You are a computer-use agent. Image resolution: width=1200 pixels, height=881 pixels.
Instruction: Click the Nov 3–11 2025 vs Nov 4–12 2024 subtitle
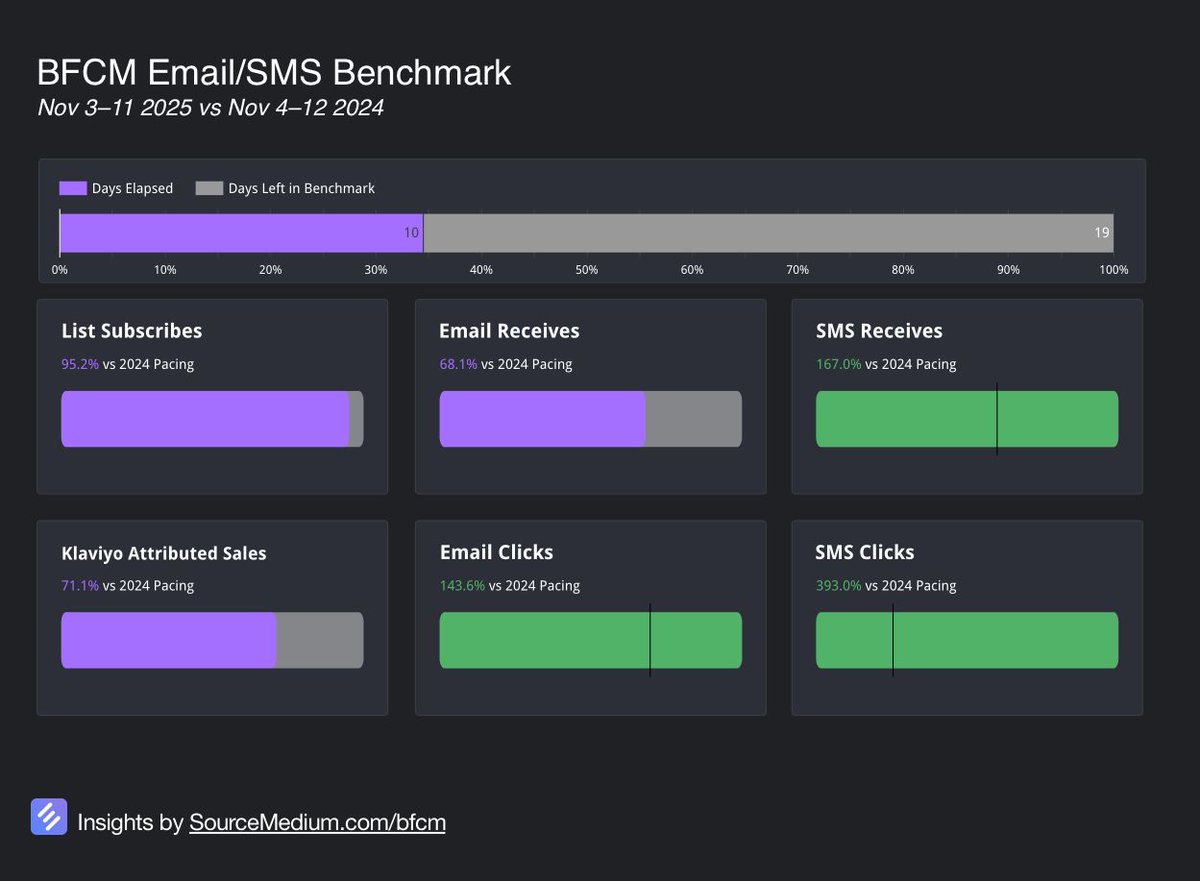211,108
